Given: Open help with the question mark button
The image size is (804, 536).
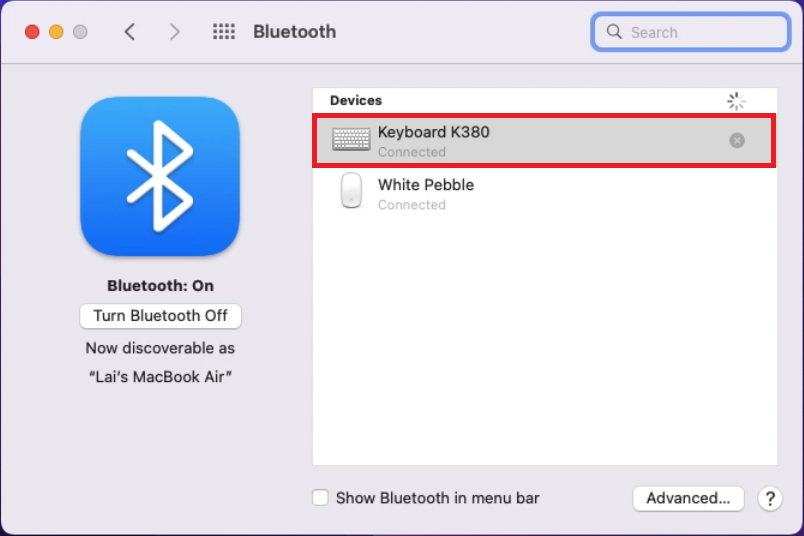Looking at the screenshot, I should (x=770, y=498).
